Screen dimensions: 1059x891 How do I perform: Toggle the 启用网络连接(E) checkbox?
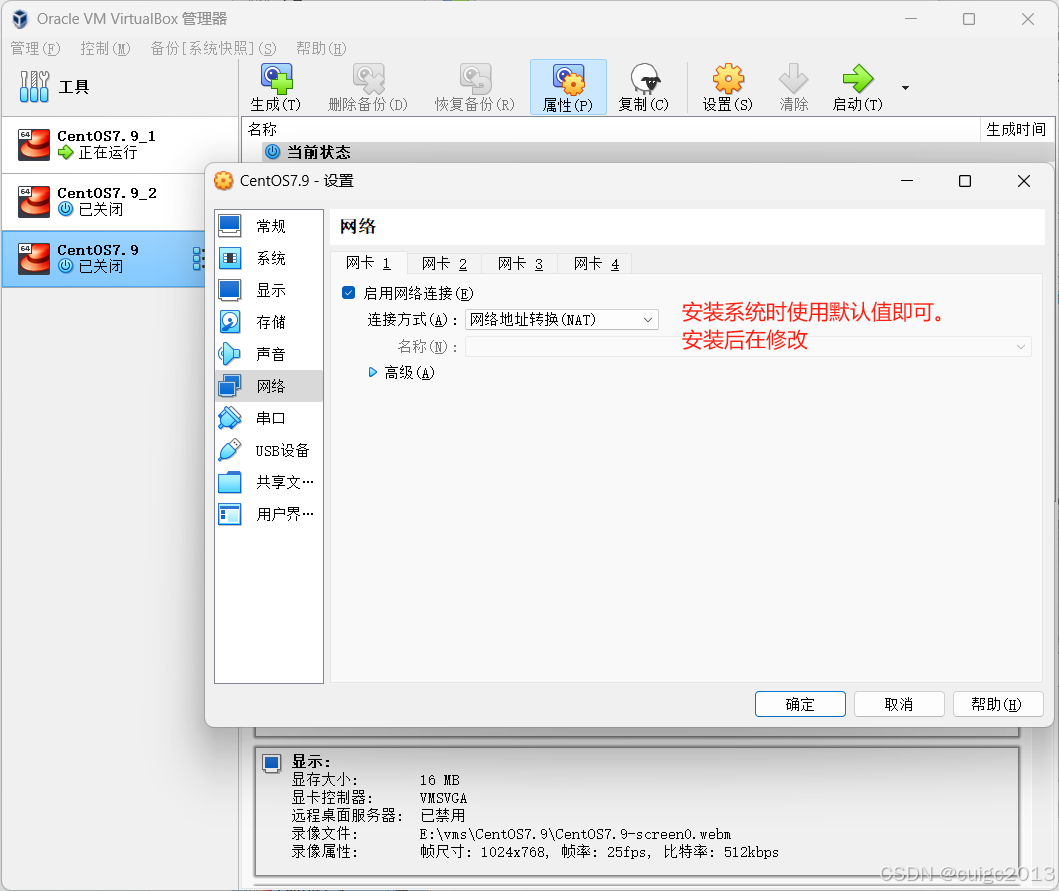(348, 292)
